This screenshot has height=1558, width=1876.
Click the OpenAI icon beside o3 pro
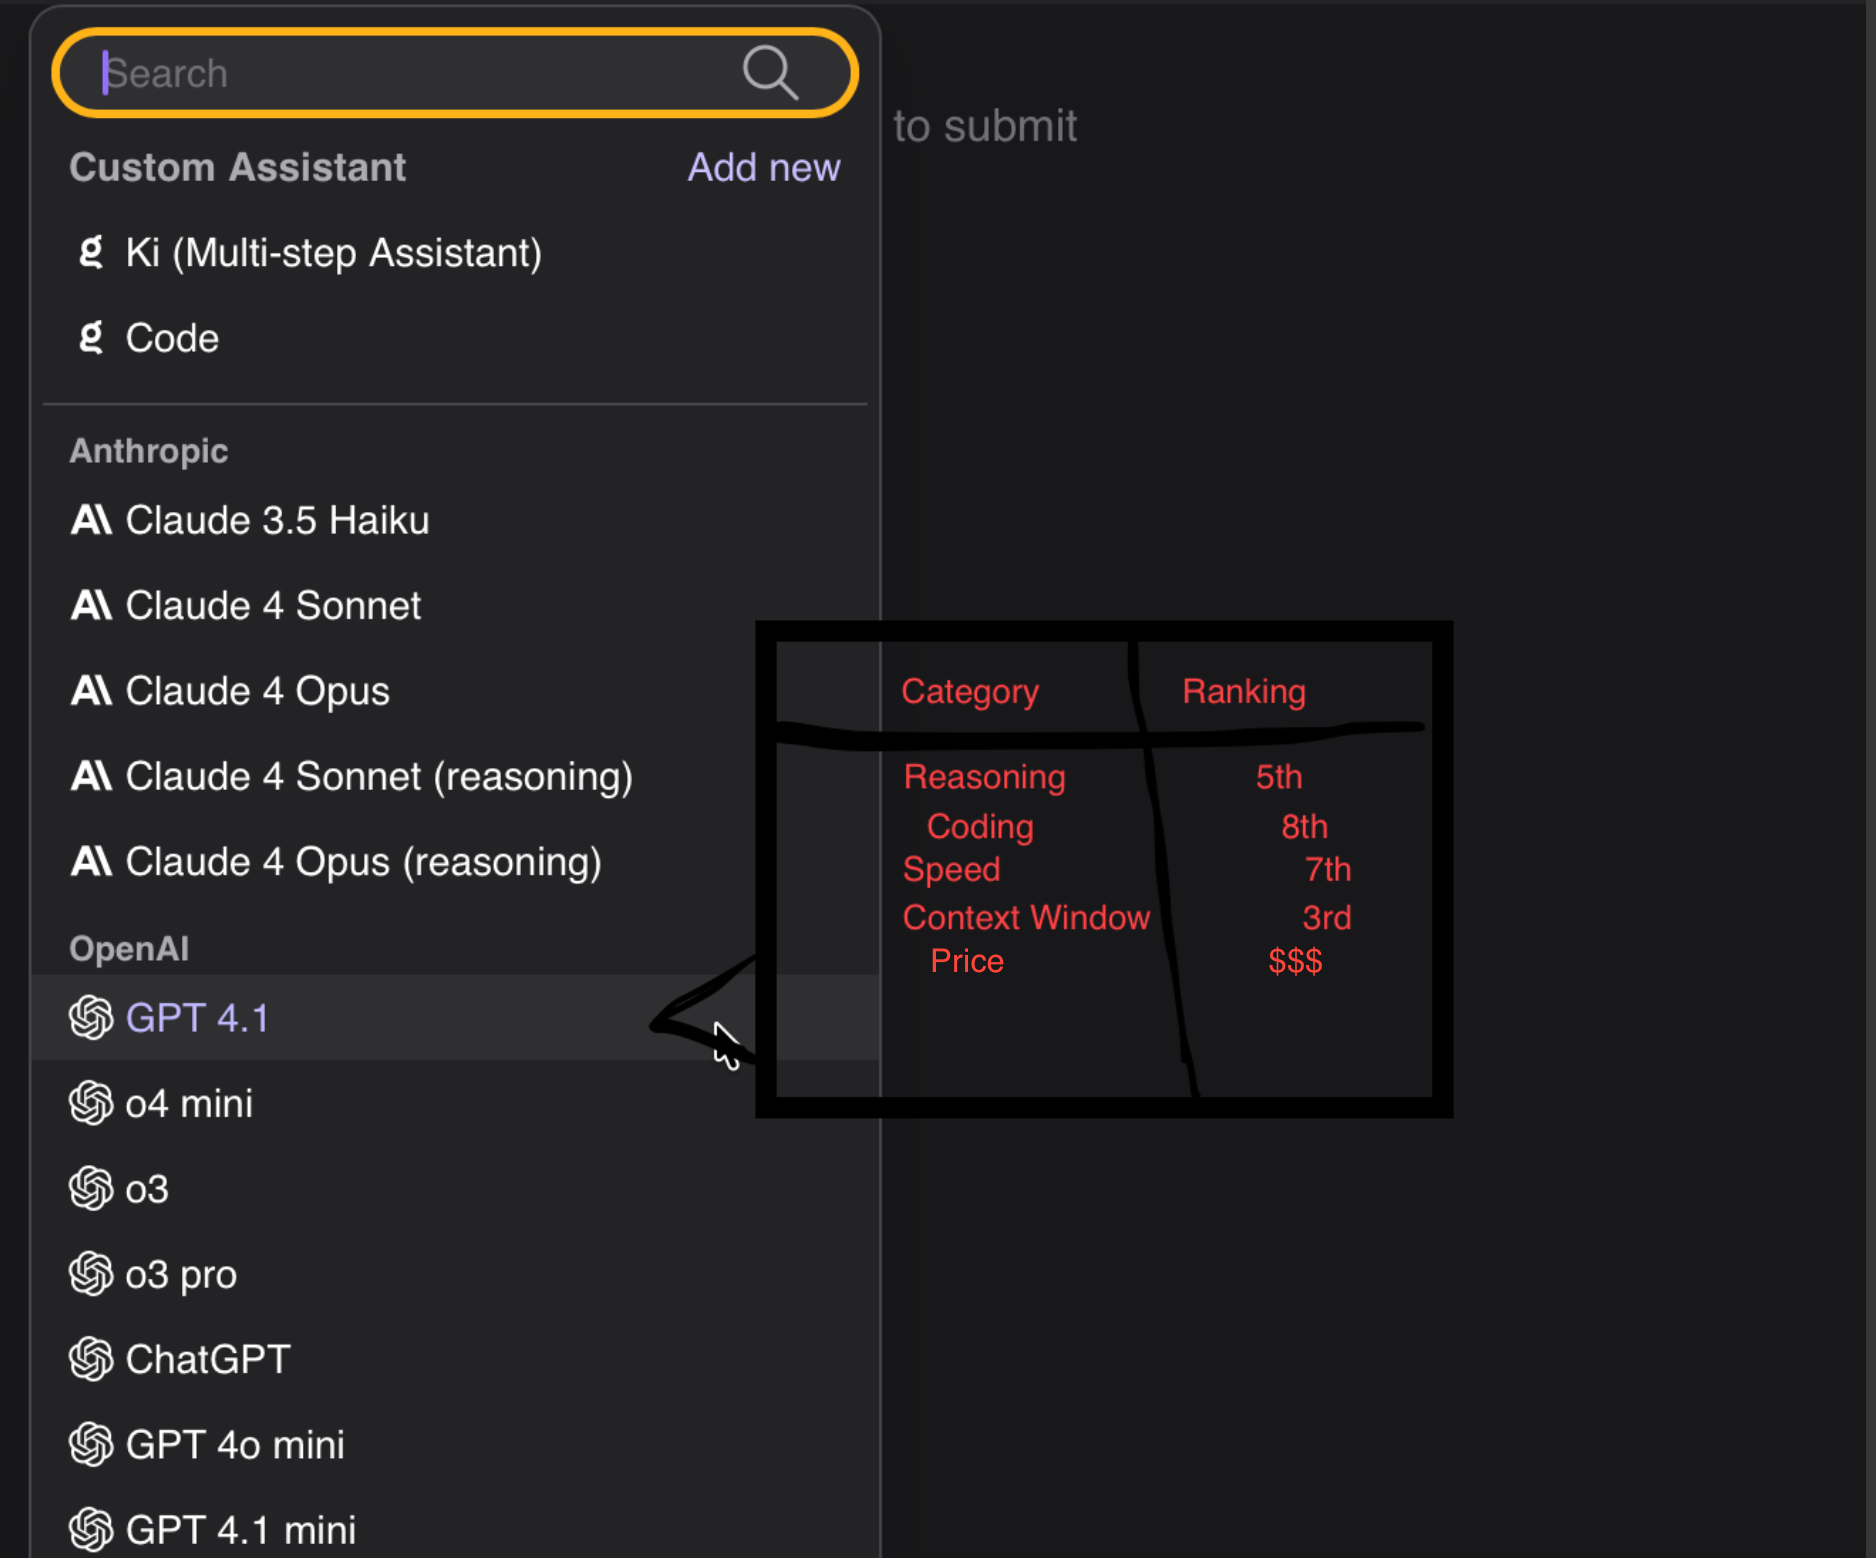tap(91, 1274)
